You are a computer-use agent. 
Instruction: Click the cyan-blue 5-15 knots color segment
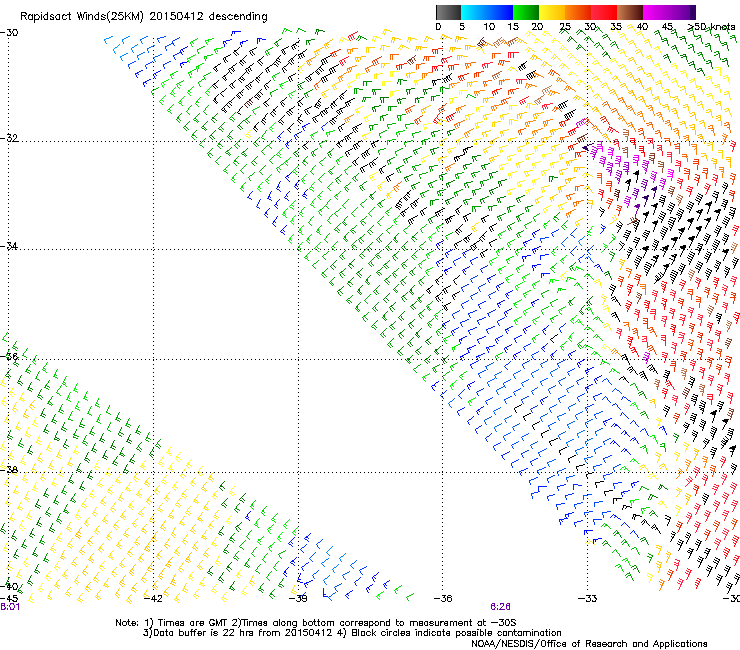pos(487,12)
